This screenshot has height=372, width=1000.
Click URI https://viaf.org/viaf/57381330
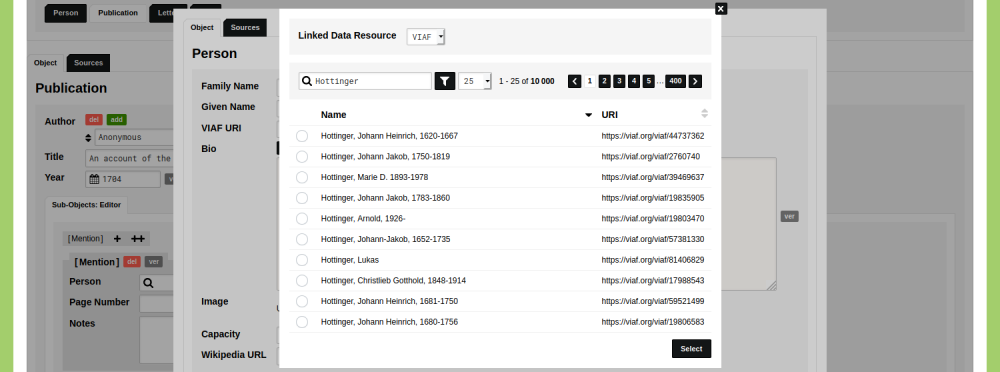[x=652, y=239]
